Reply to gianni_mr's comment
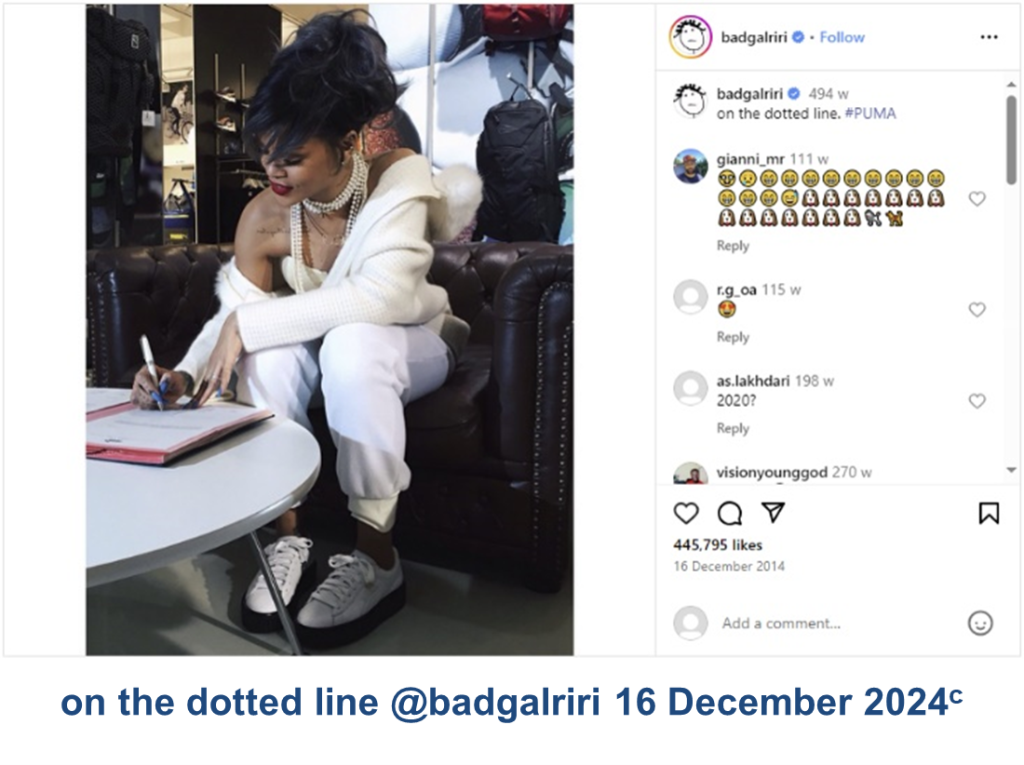This screenshot has width=1024, height=765. point(732,246)
